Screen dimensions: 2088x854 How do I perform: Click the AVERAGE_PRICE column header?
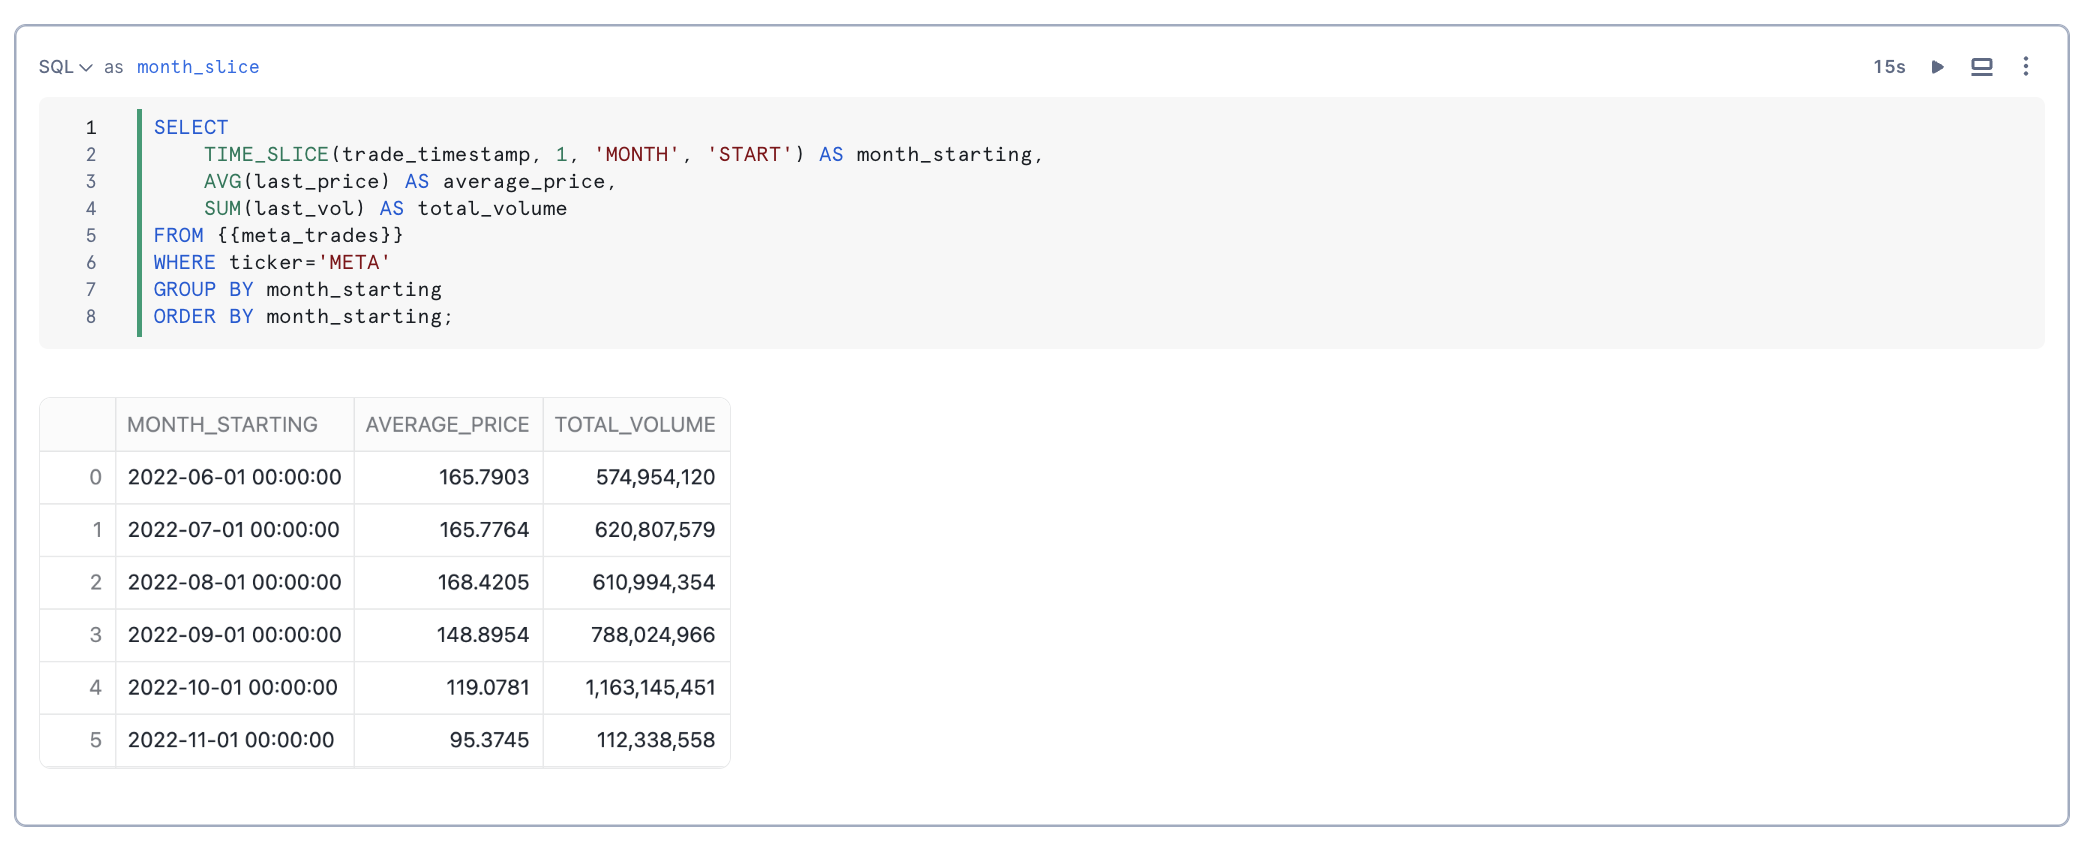[x=447, y=425]
